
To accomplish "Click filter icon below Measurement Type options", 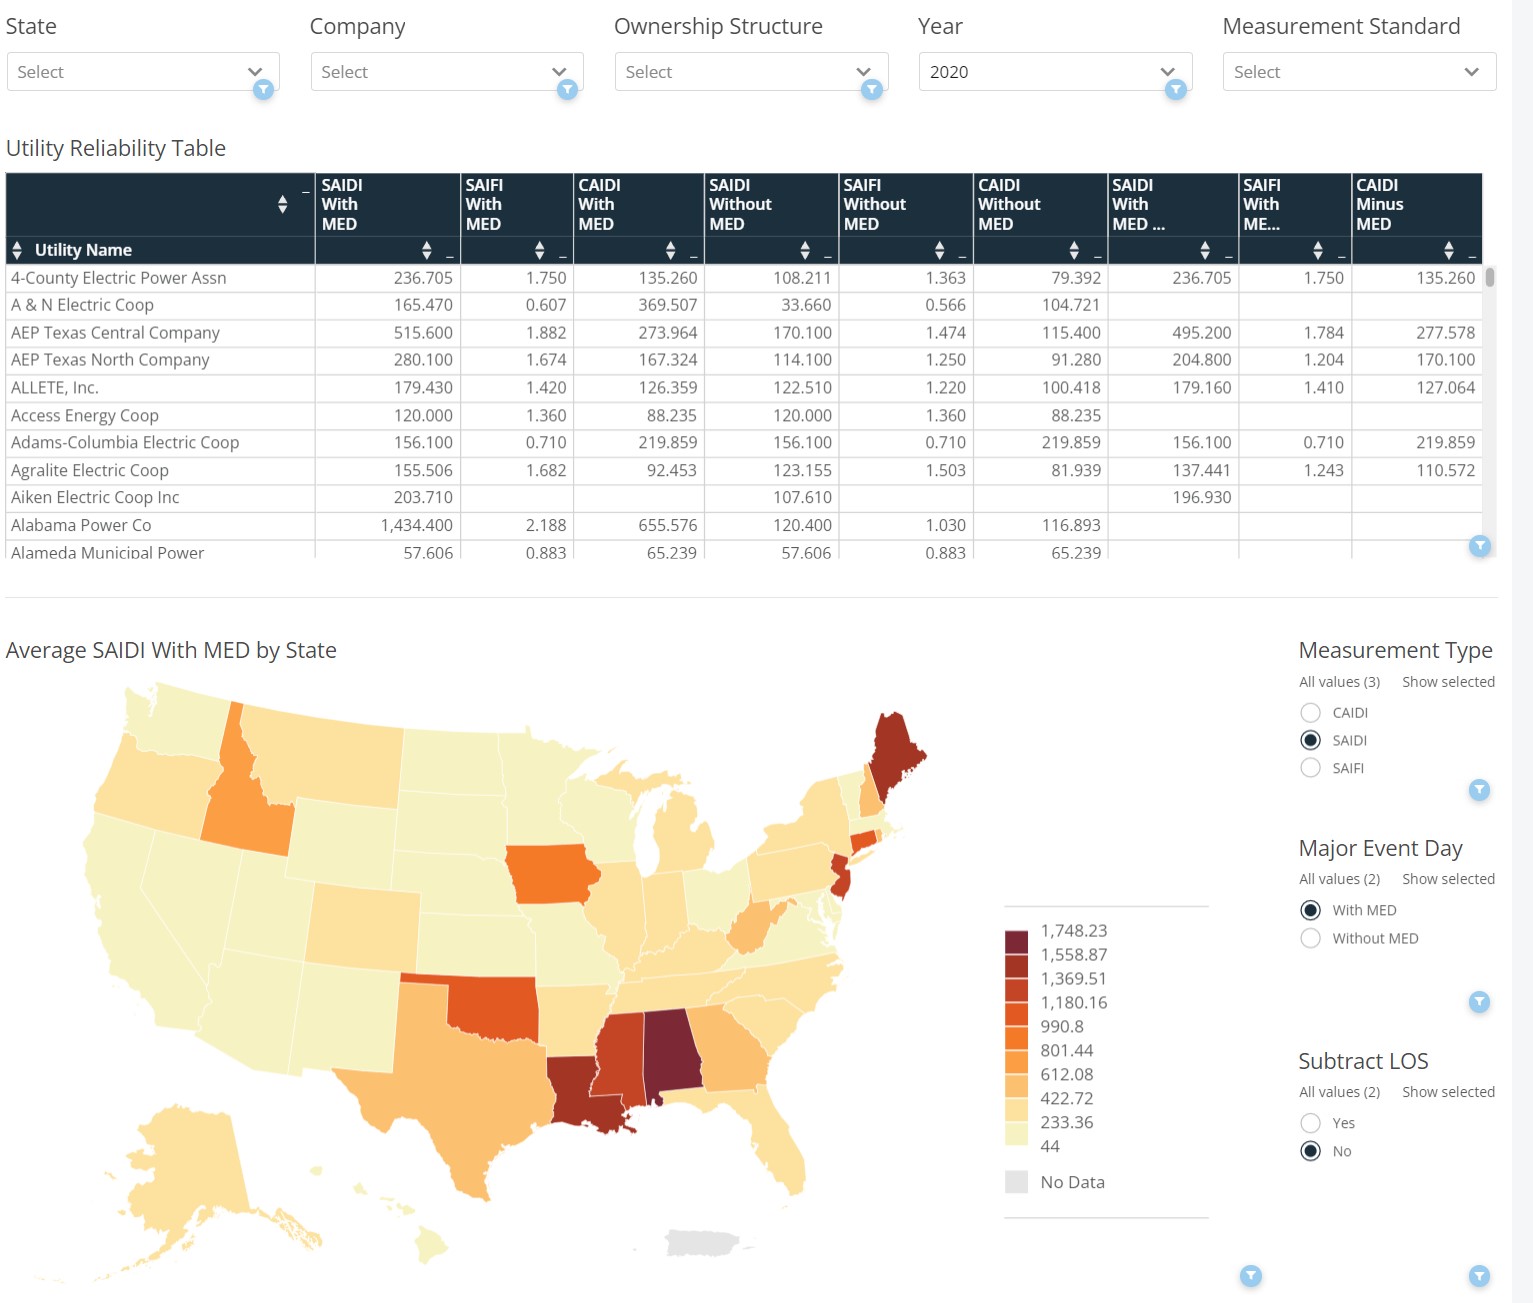I will (1479, 790).
